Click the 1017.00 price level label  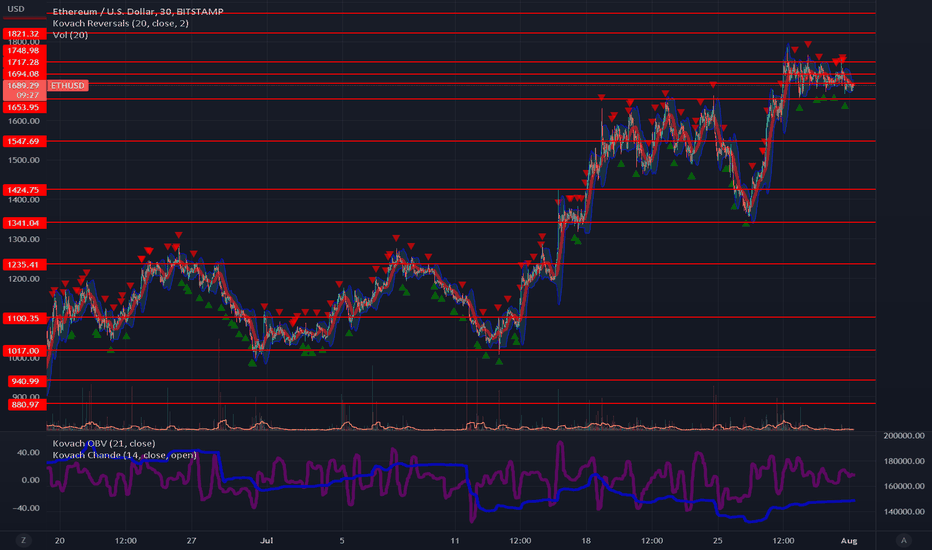(24, 351)
